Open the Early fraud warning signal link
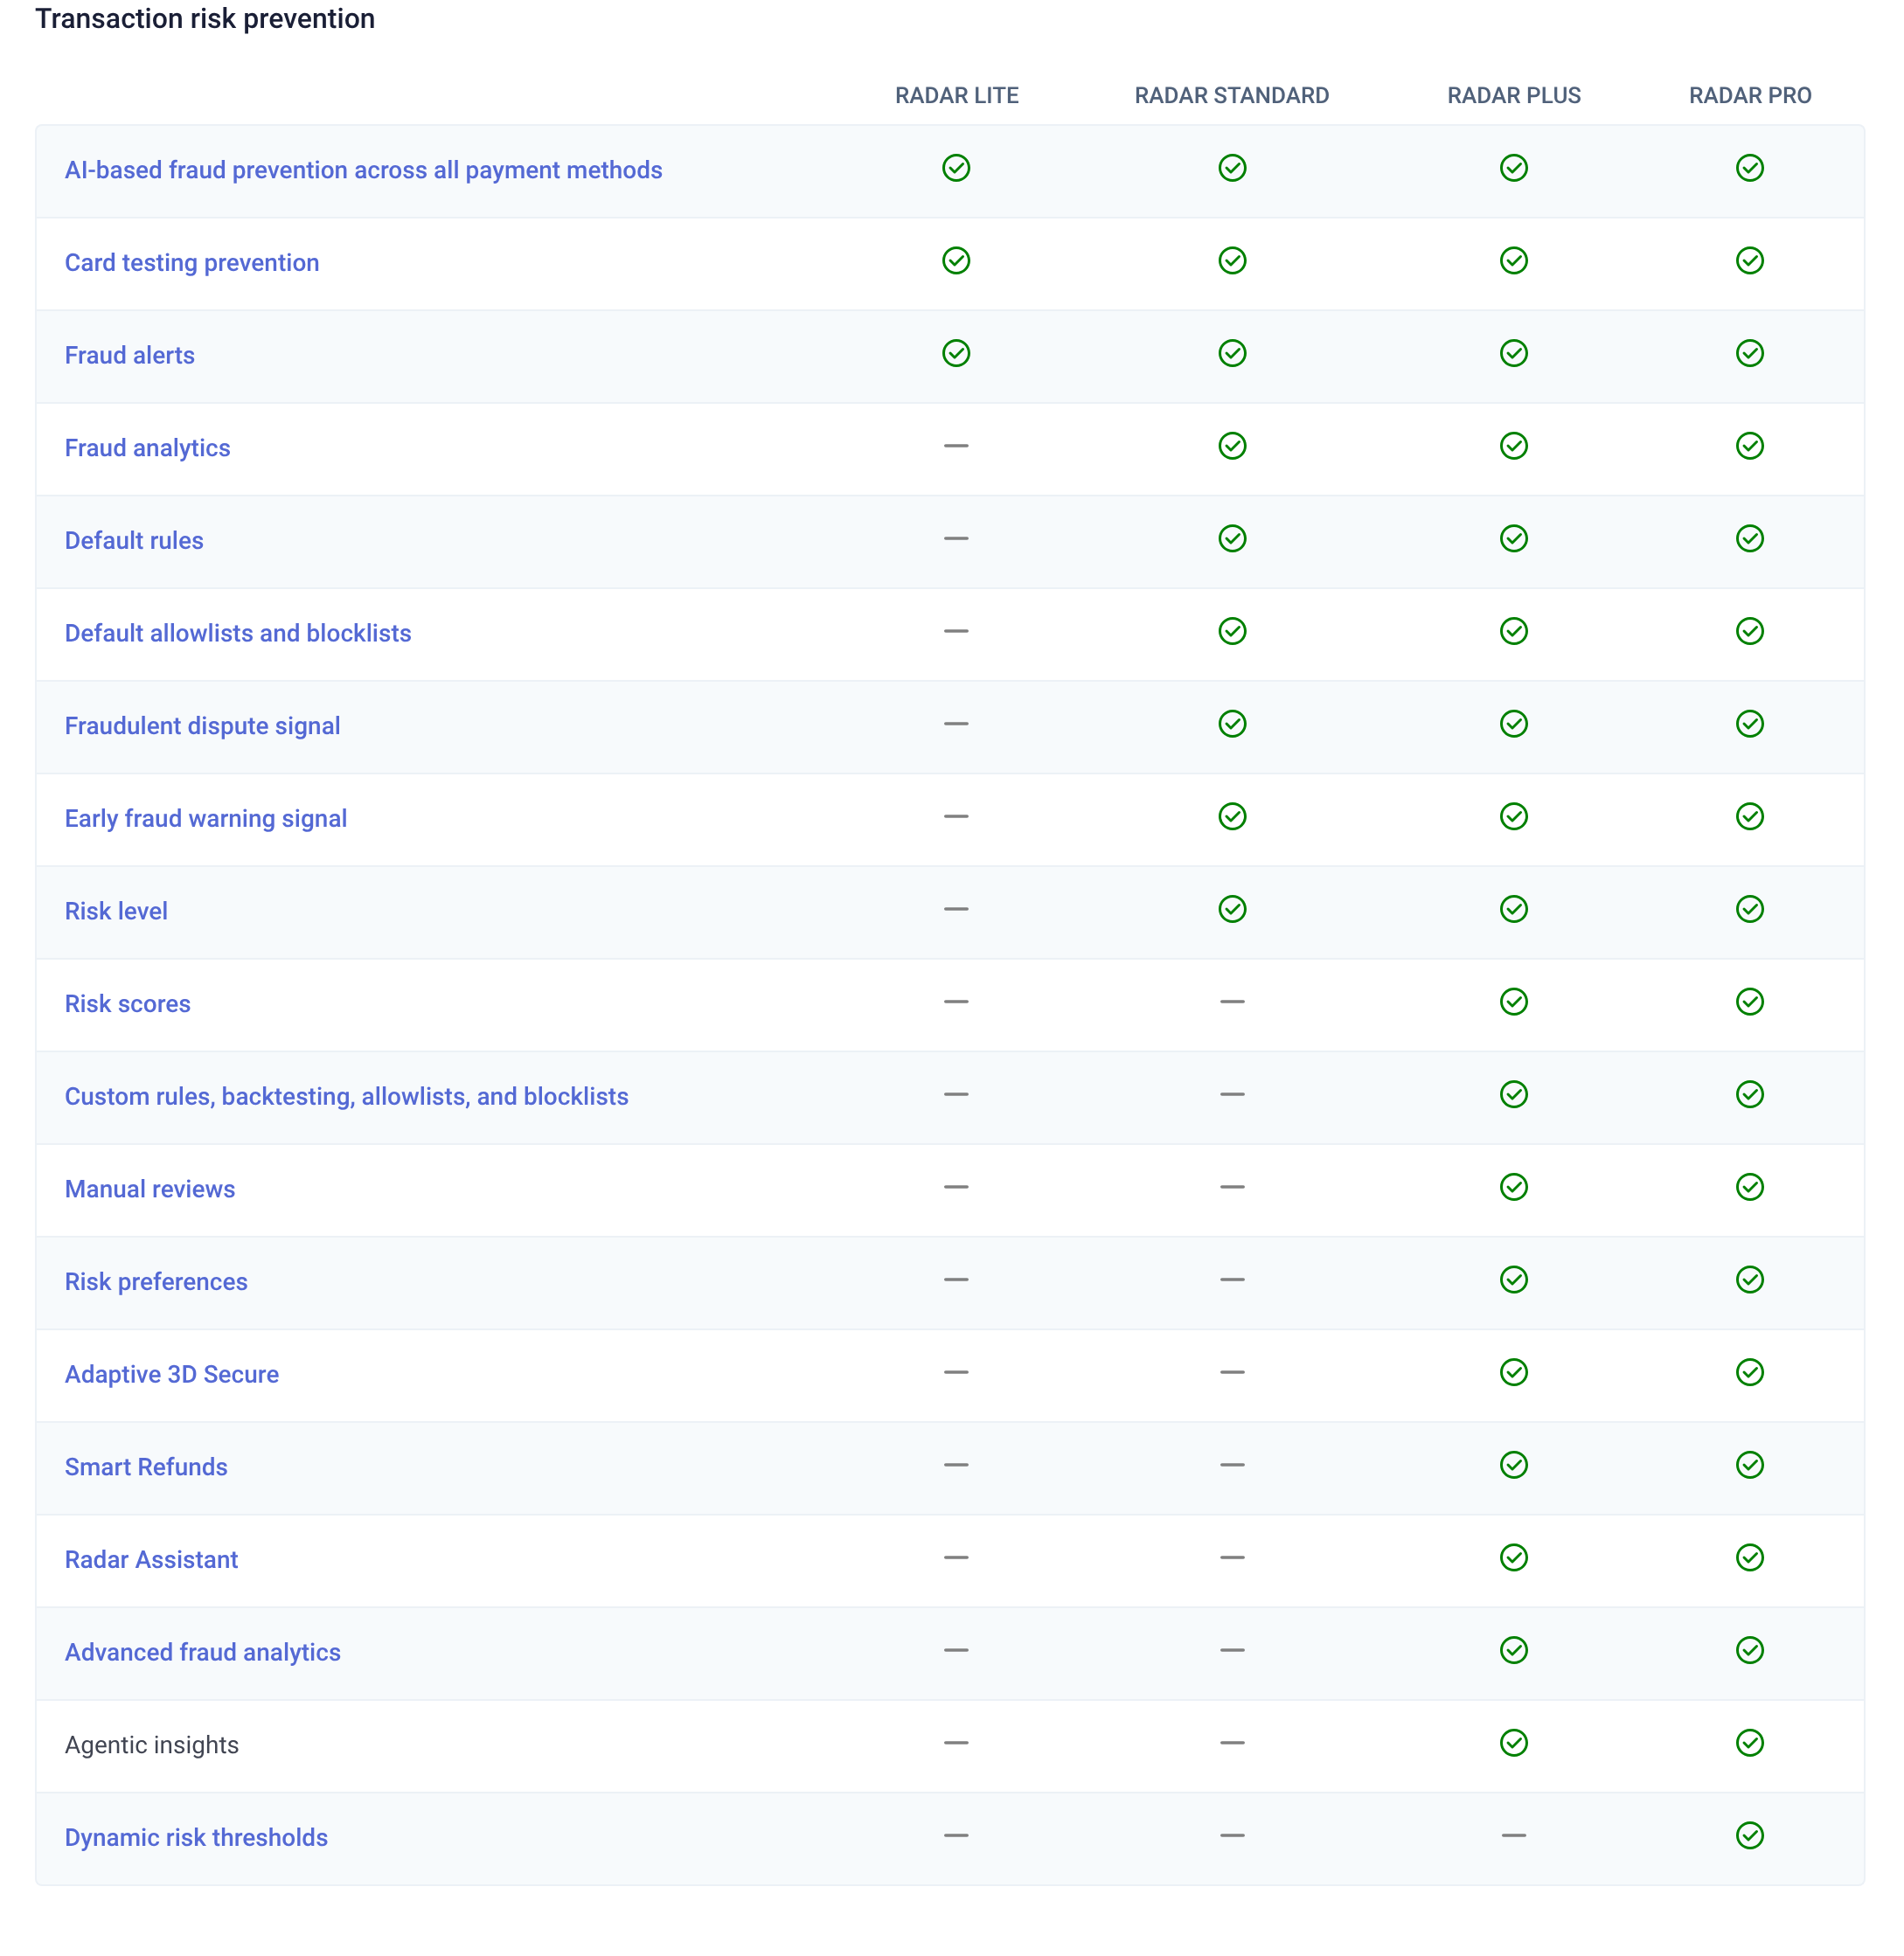The height and width of the screenshot is (1956, 1904). point(206,819)
